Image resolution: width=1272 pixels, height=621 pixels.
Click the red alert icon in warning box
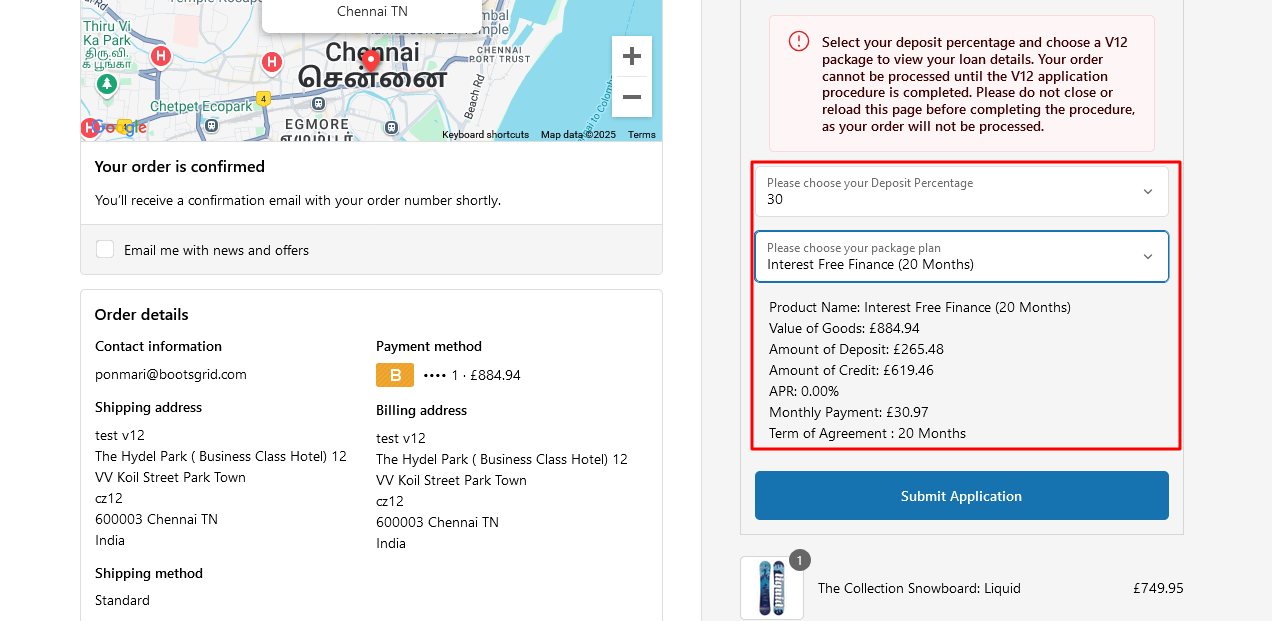pyautogui.click(x=799, y=41)
